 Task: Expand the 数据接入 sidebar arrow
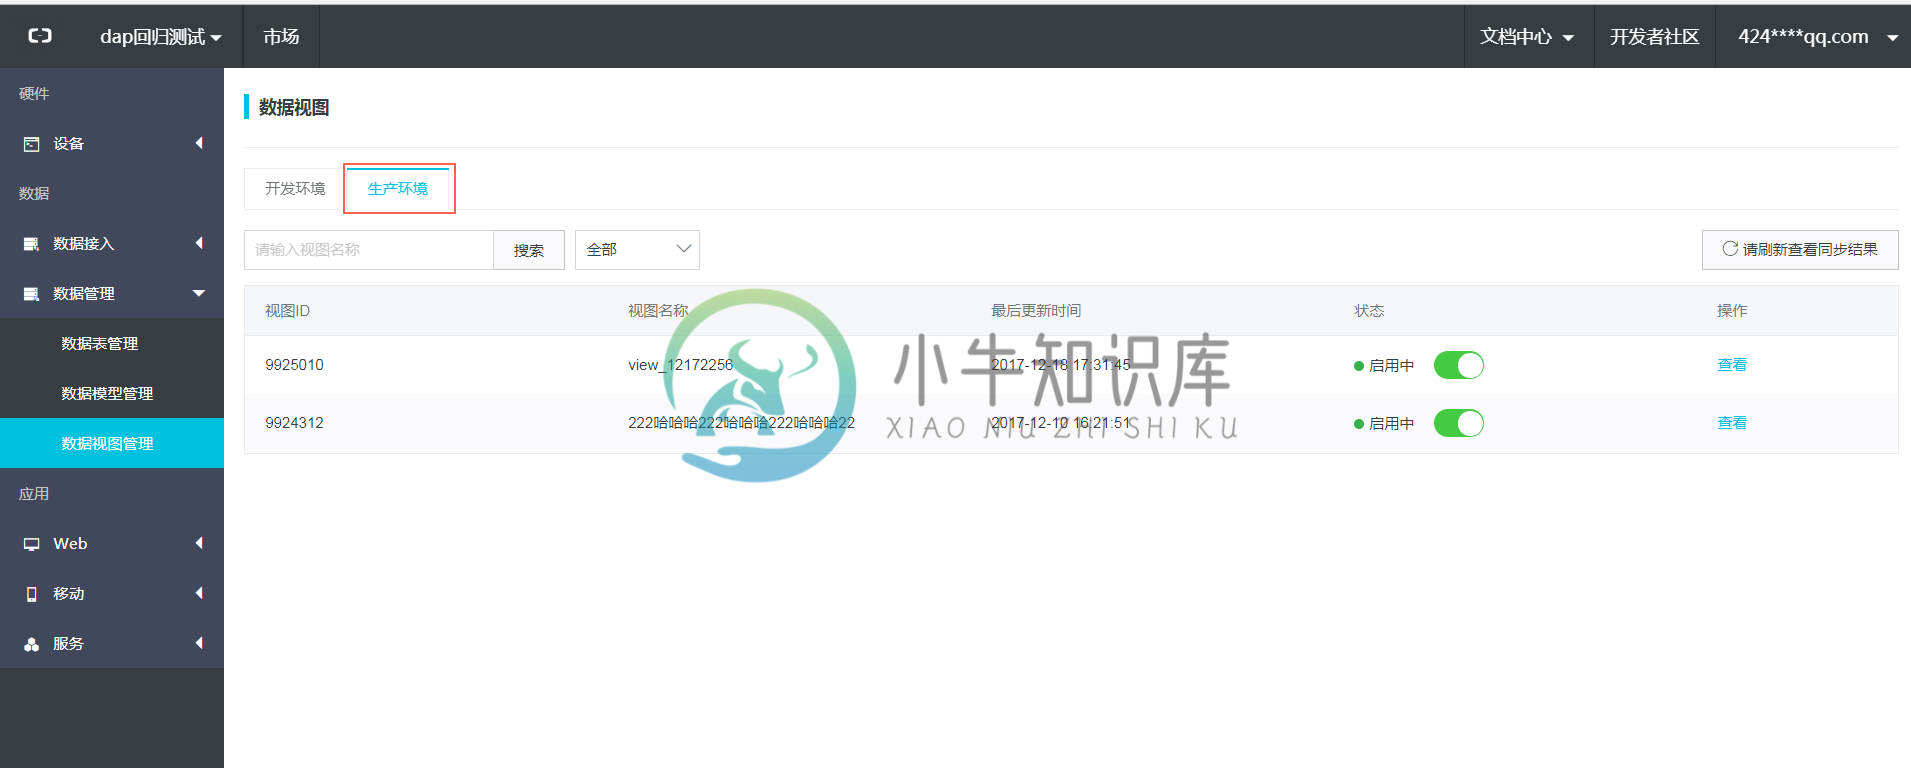pos(199,243)
